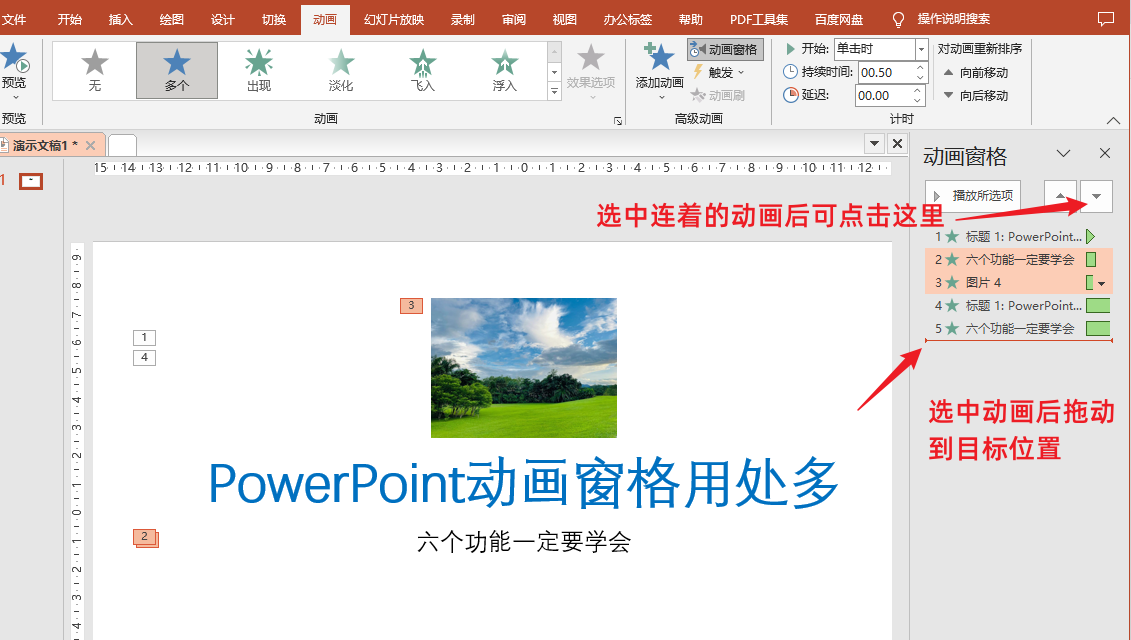The height and width of the screenshot is (640, 1131).
Task: Click the 动画刷 animation painter
Action: click(x=718, y=95)
